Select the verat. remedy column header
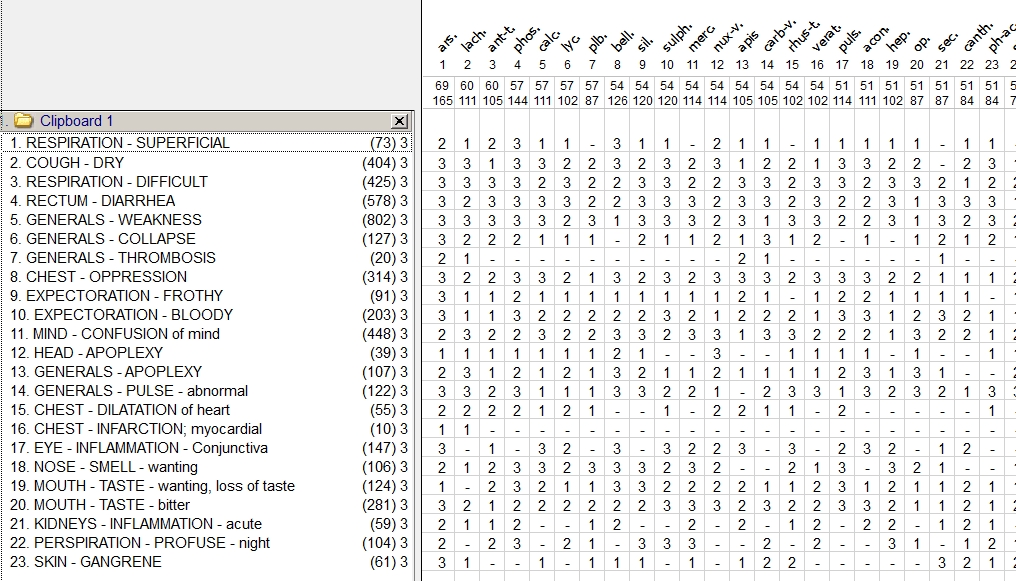The width and height of the screenshot is (1016, 581). [x=826, y=39]
